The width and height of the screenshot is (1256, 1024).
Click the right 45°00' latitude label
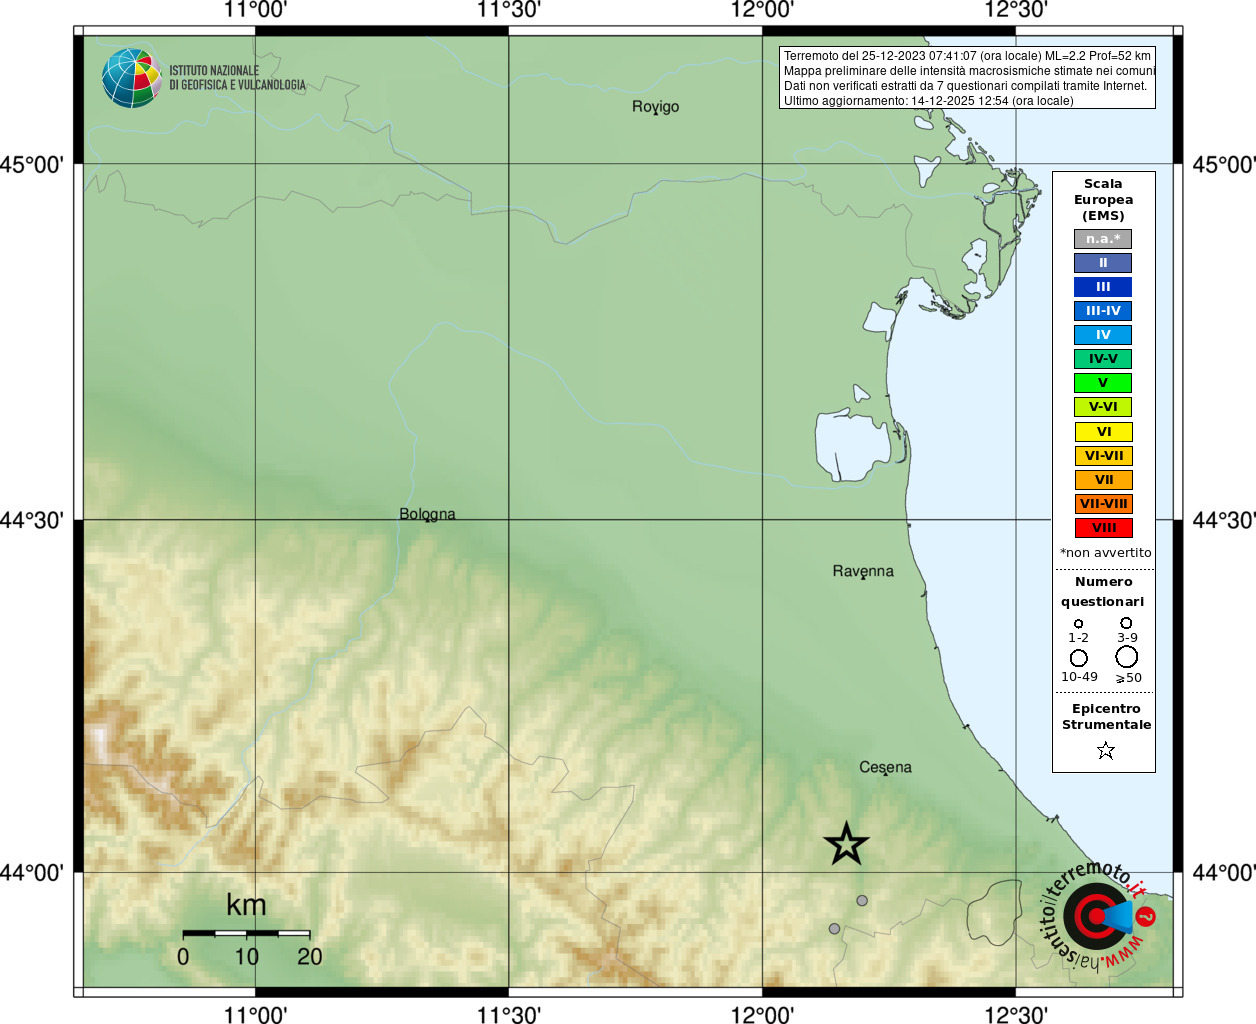[x=1224, y=164]
